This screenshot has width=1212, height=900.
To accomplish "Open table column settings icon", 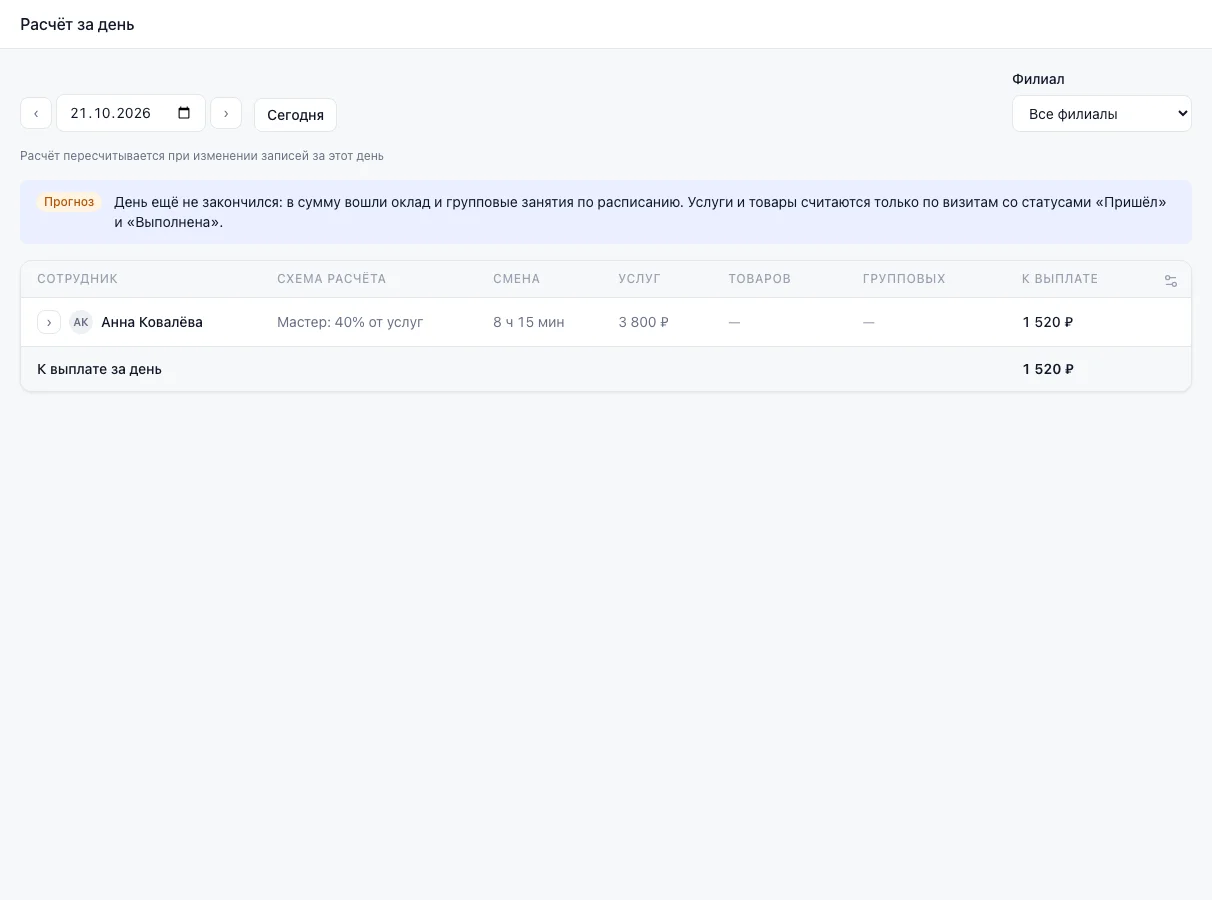I will pos(1171,281).
